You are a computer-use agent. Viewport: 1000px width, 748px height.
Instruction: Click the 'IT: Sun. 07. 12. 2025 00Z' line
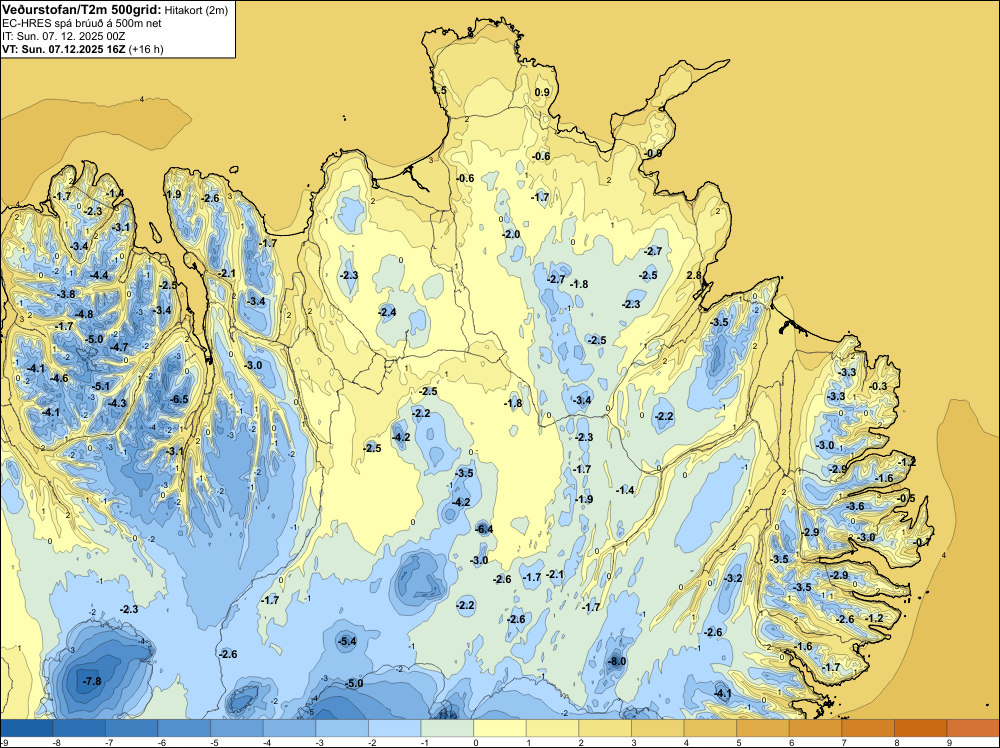[64, 36]
